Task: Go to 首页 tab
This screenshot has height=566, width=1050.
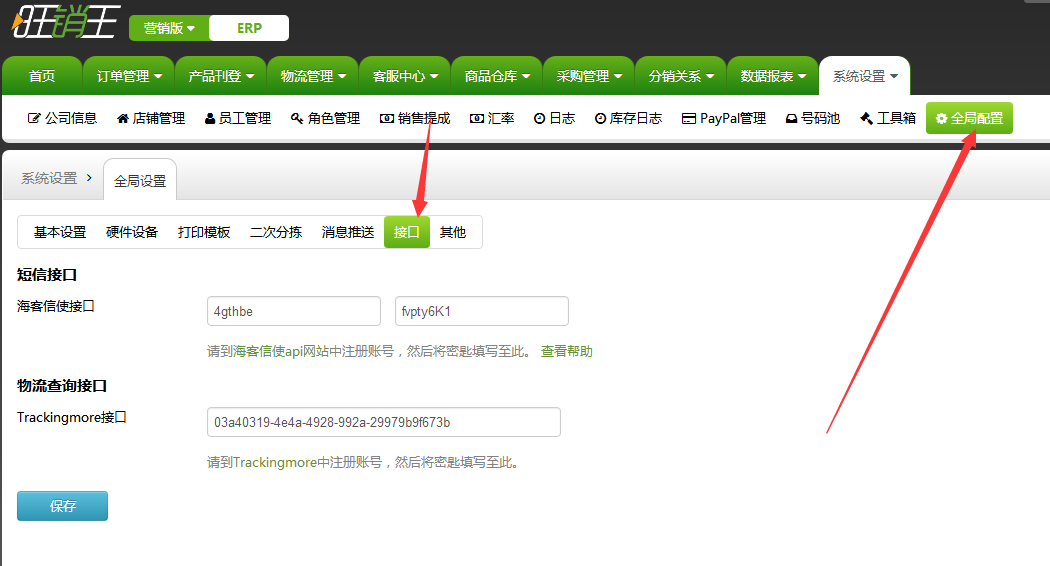Action: click(42, 76)
